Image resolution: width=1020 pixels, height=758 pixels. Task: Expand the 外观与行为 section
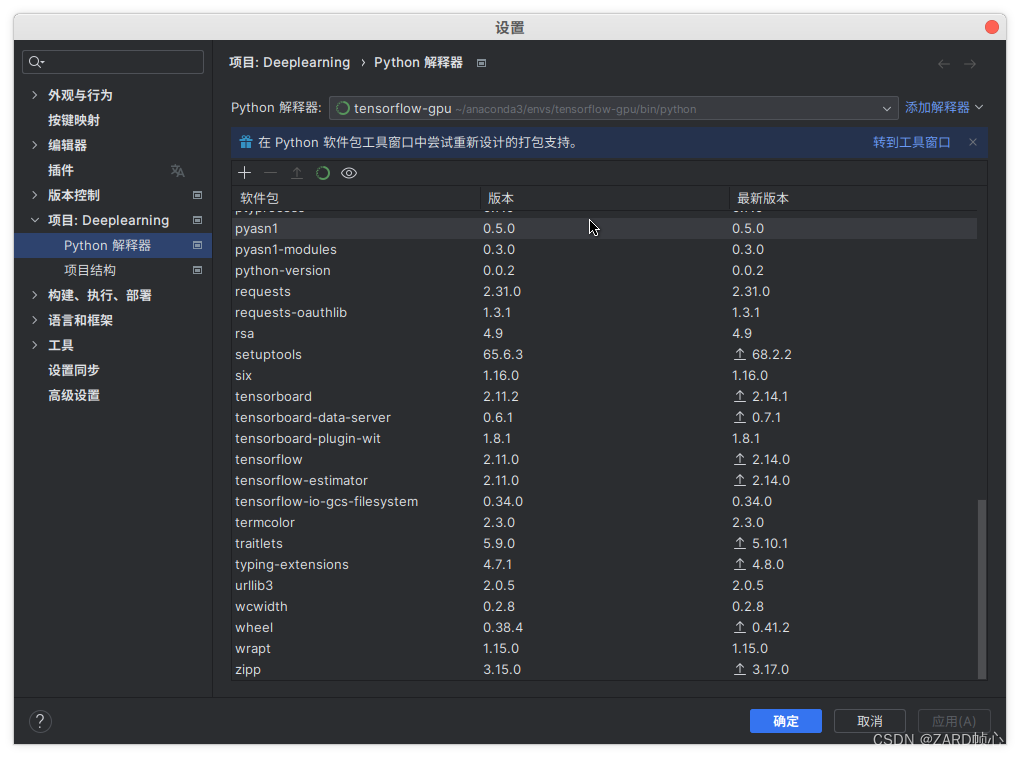pyautogui.click(x=34, y=95)
